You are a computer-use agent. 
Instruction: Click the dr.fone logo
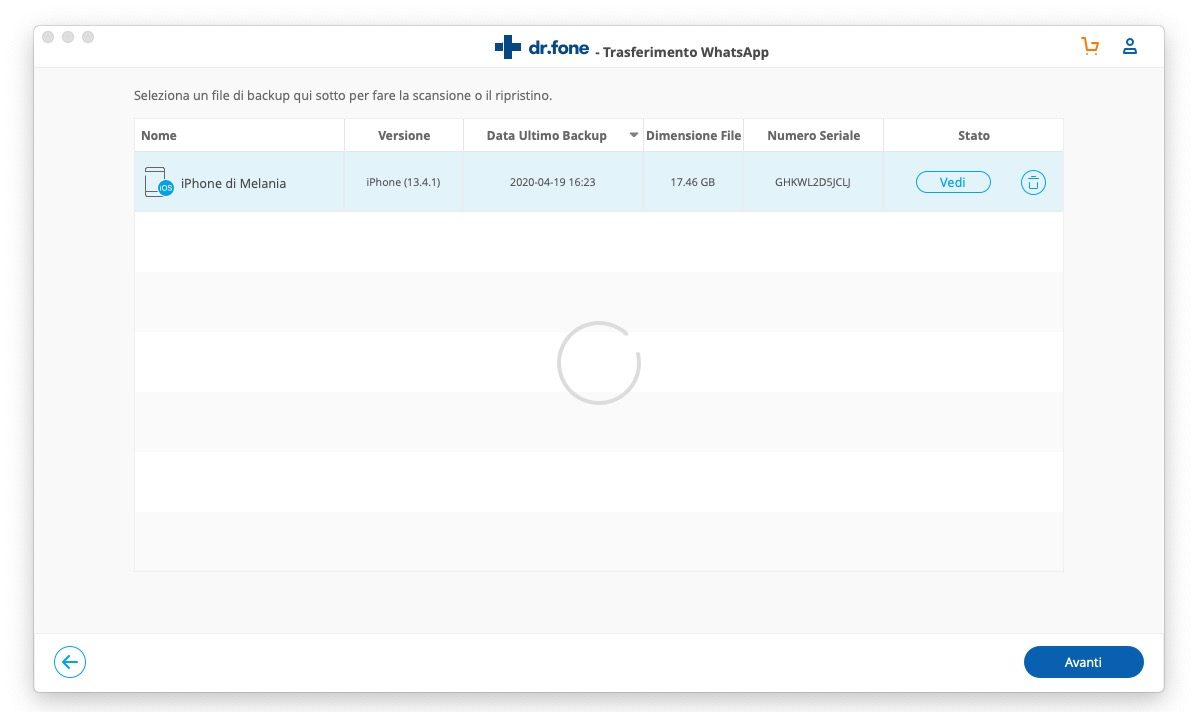(x=542, y=47)
